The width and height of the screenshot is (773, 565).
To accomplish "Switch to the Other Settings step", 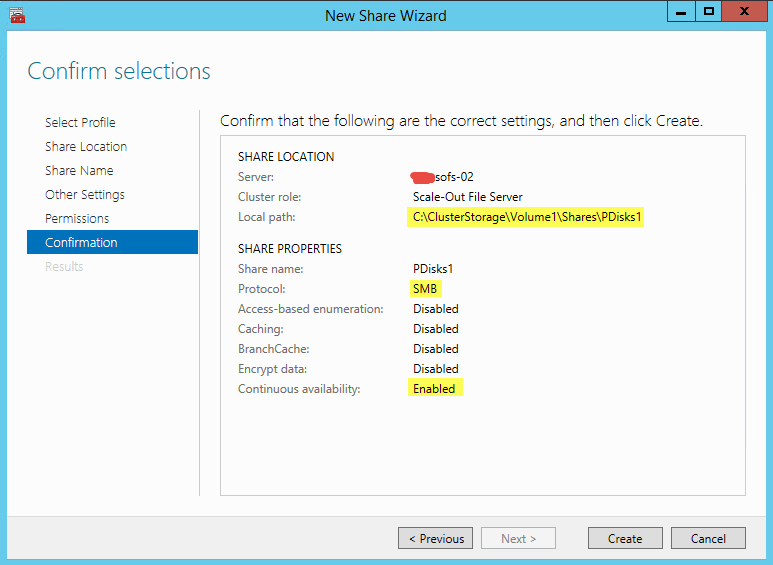I will pos(85,194).
